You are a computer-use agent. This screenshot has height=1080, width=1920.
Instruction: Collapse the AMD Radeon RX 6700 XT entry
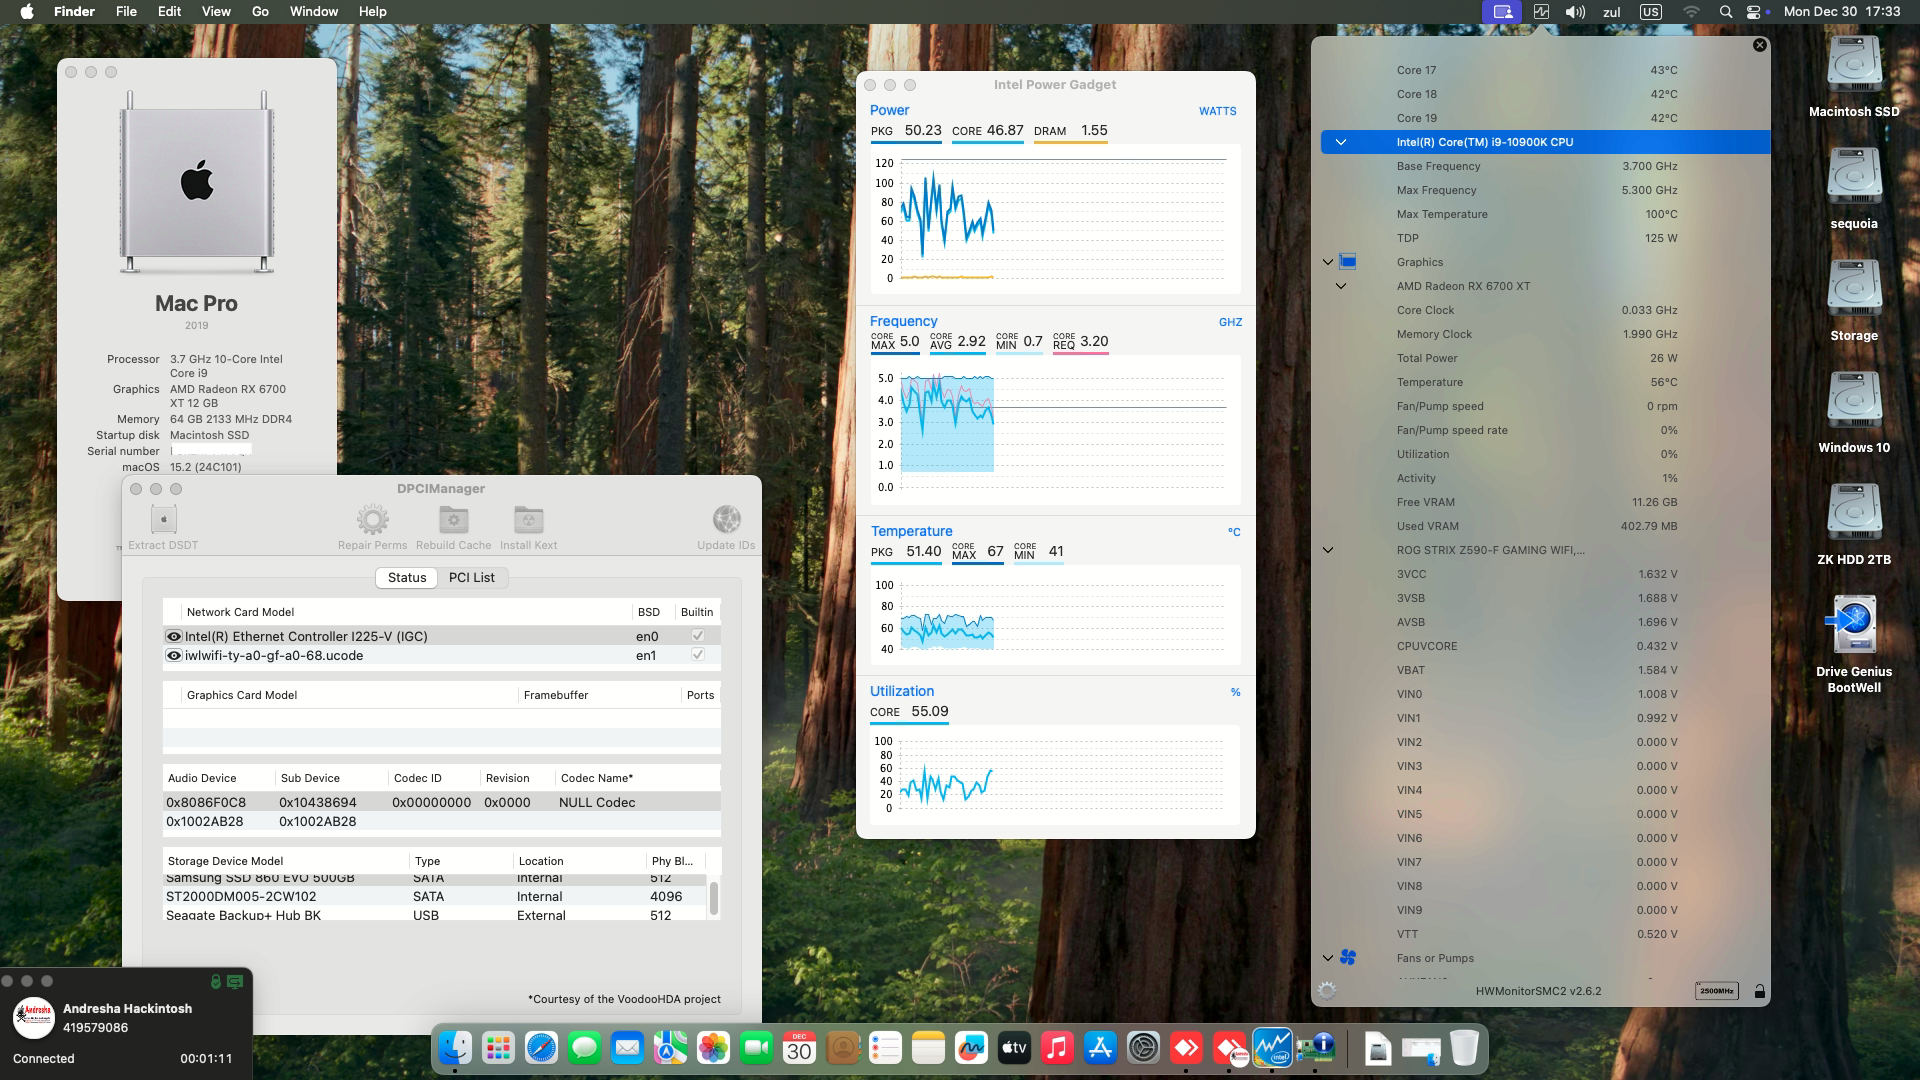pos(1340,286)
